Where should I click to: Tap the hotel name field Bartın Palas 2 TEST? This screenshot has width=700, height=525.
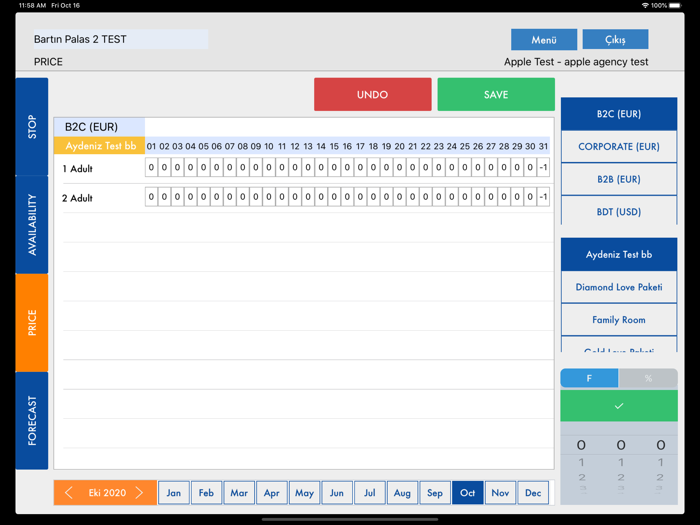(121, 39)
